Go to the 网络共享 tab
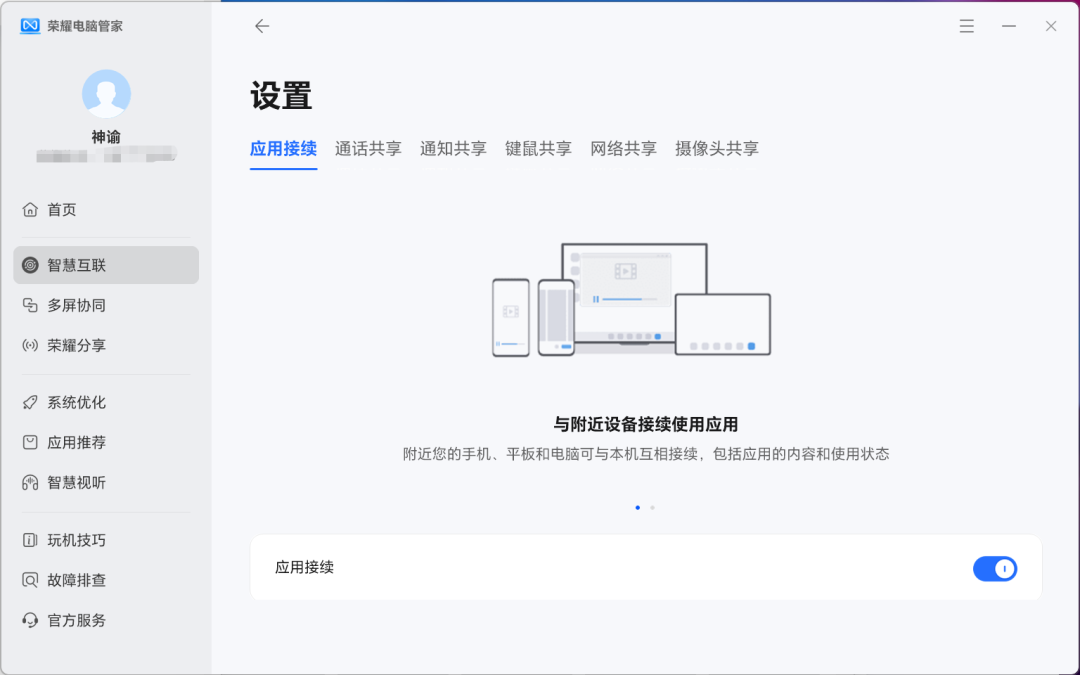 click(623, 149)
